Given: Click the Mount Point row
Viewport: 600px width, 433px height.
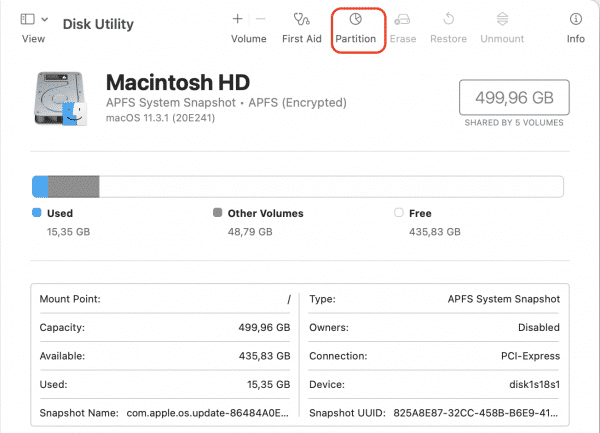Looking at the screenshot, I should click(x=165, y=299).
